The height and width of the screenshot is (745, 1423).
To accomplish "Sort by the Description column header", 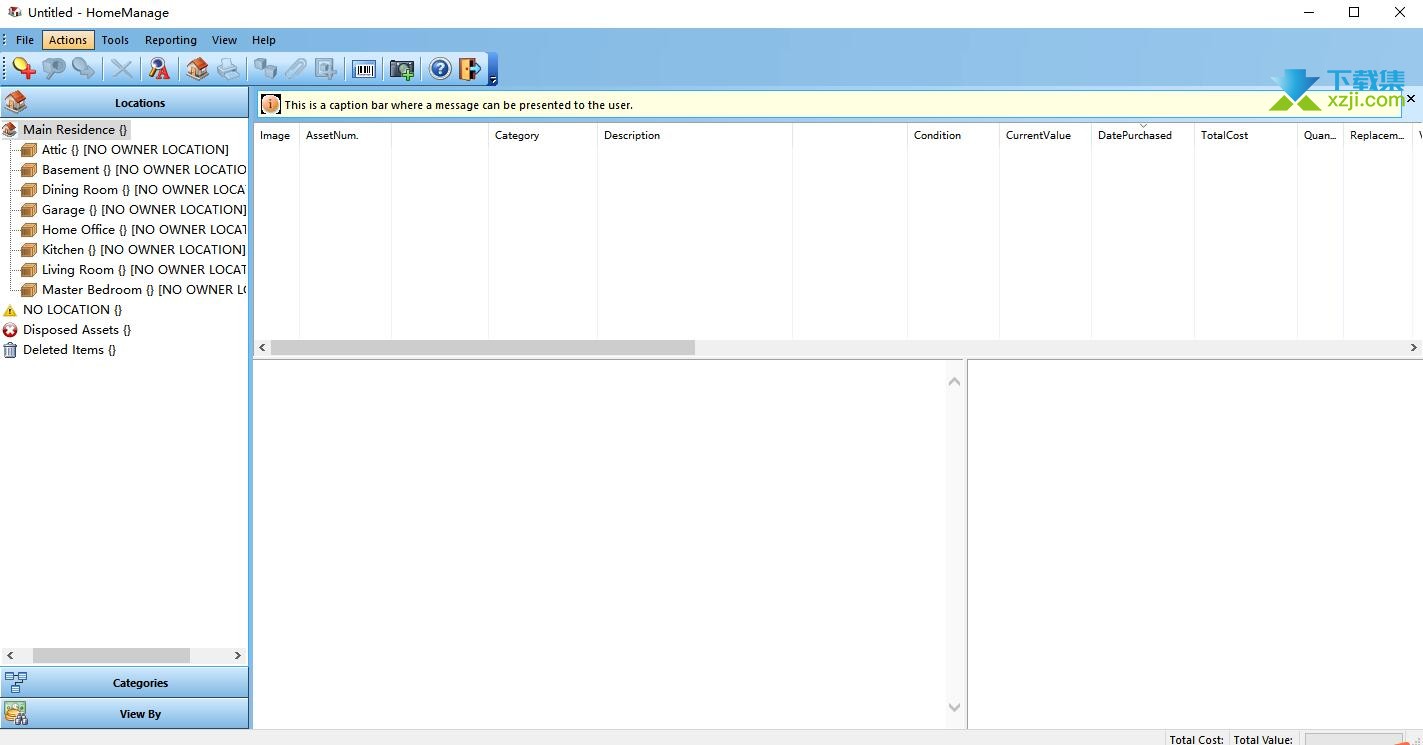I will tap(695, 135).
